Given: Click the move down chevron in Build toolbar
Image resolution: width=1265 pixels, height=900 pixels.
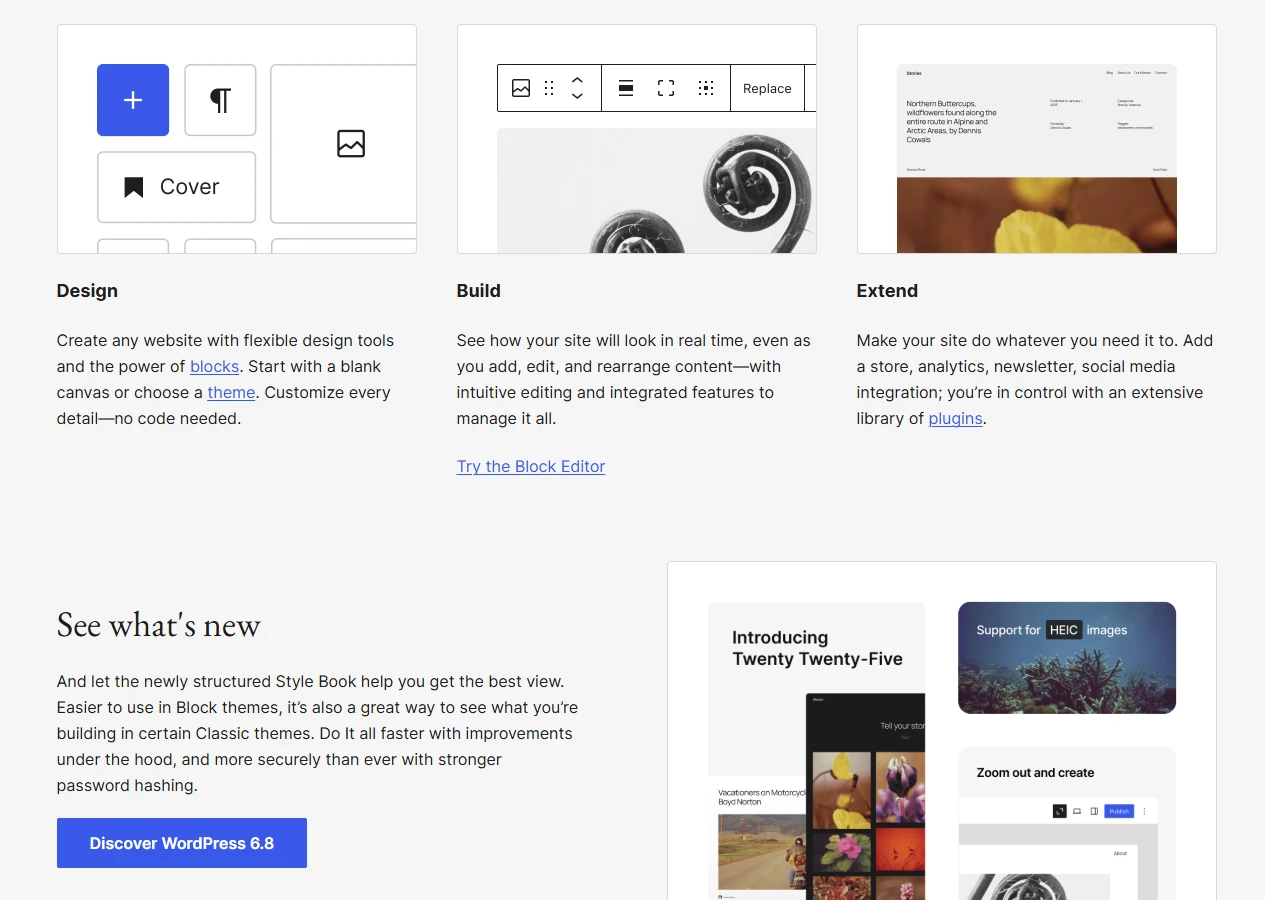Looking at the screenshot, I should point(577,96).
